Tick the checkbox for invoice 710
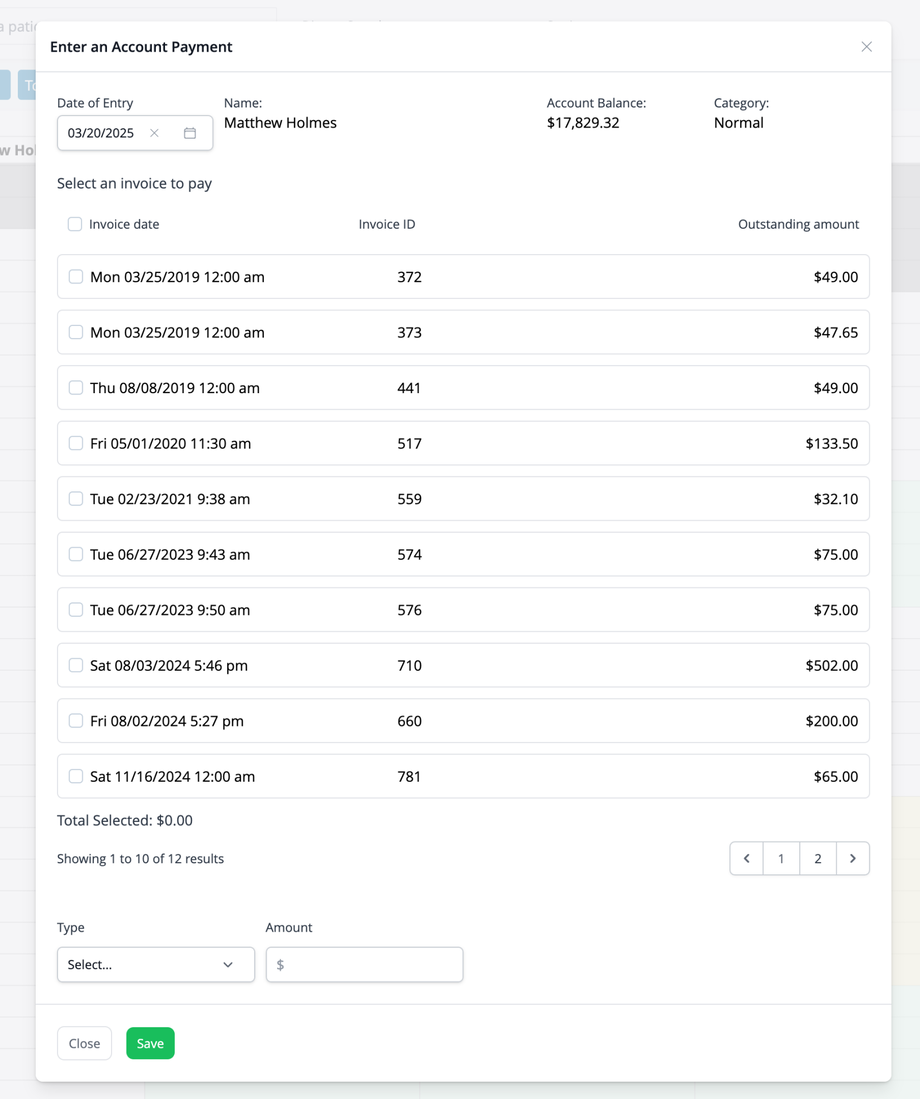The height and width of the screenshot is (1099, 920). [x=76, y=665]
